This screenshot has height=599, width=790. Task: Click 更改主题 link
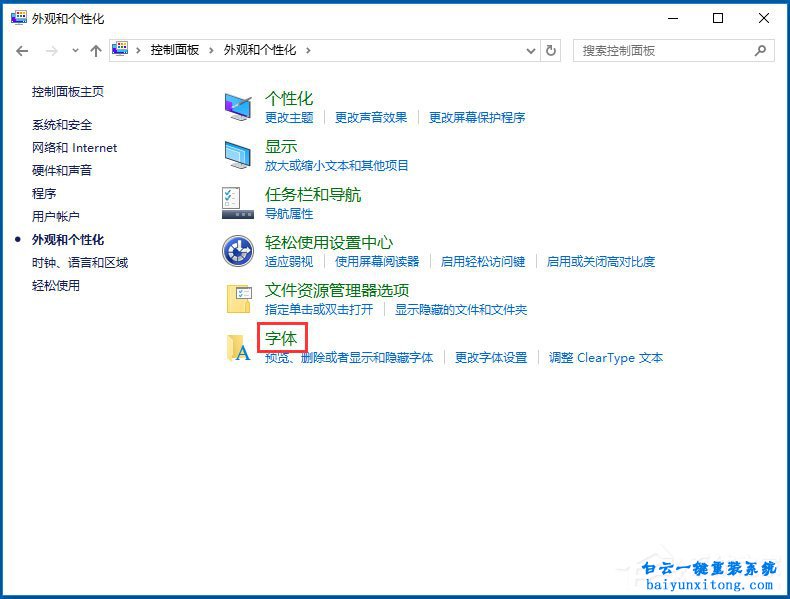point(289,117)
